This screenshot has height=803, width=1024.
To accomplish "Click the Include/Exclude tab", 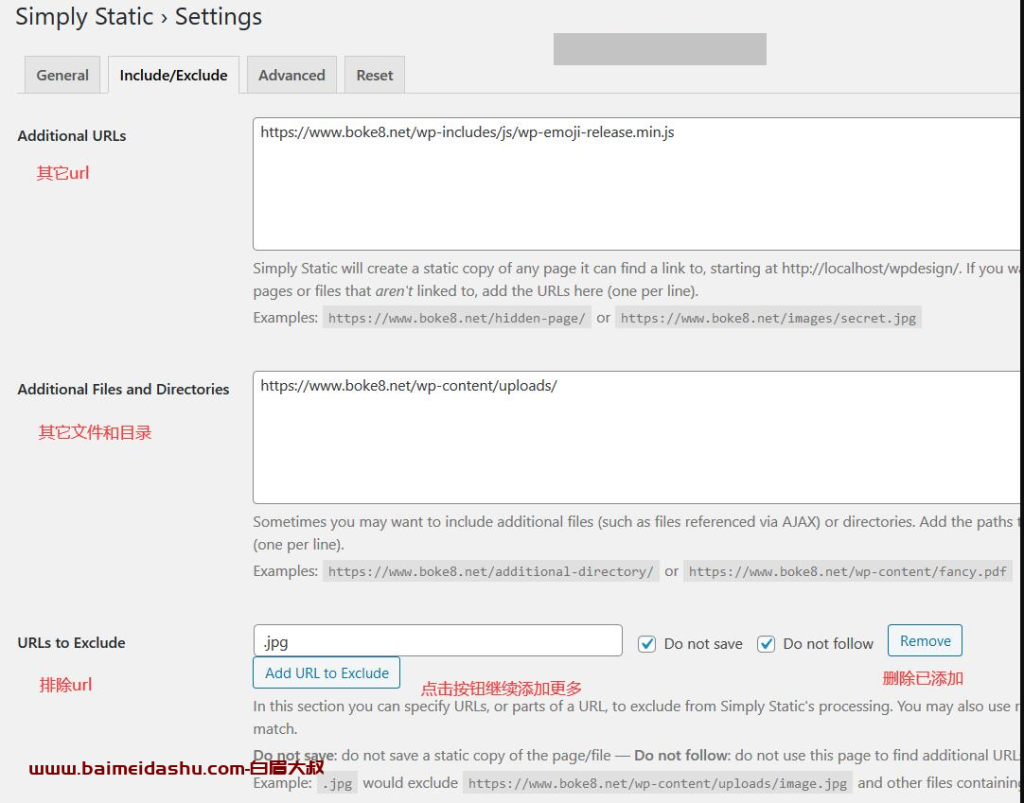I will point(173,74).
